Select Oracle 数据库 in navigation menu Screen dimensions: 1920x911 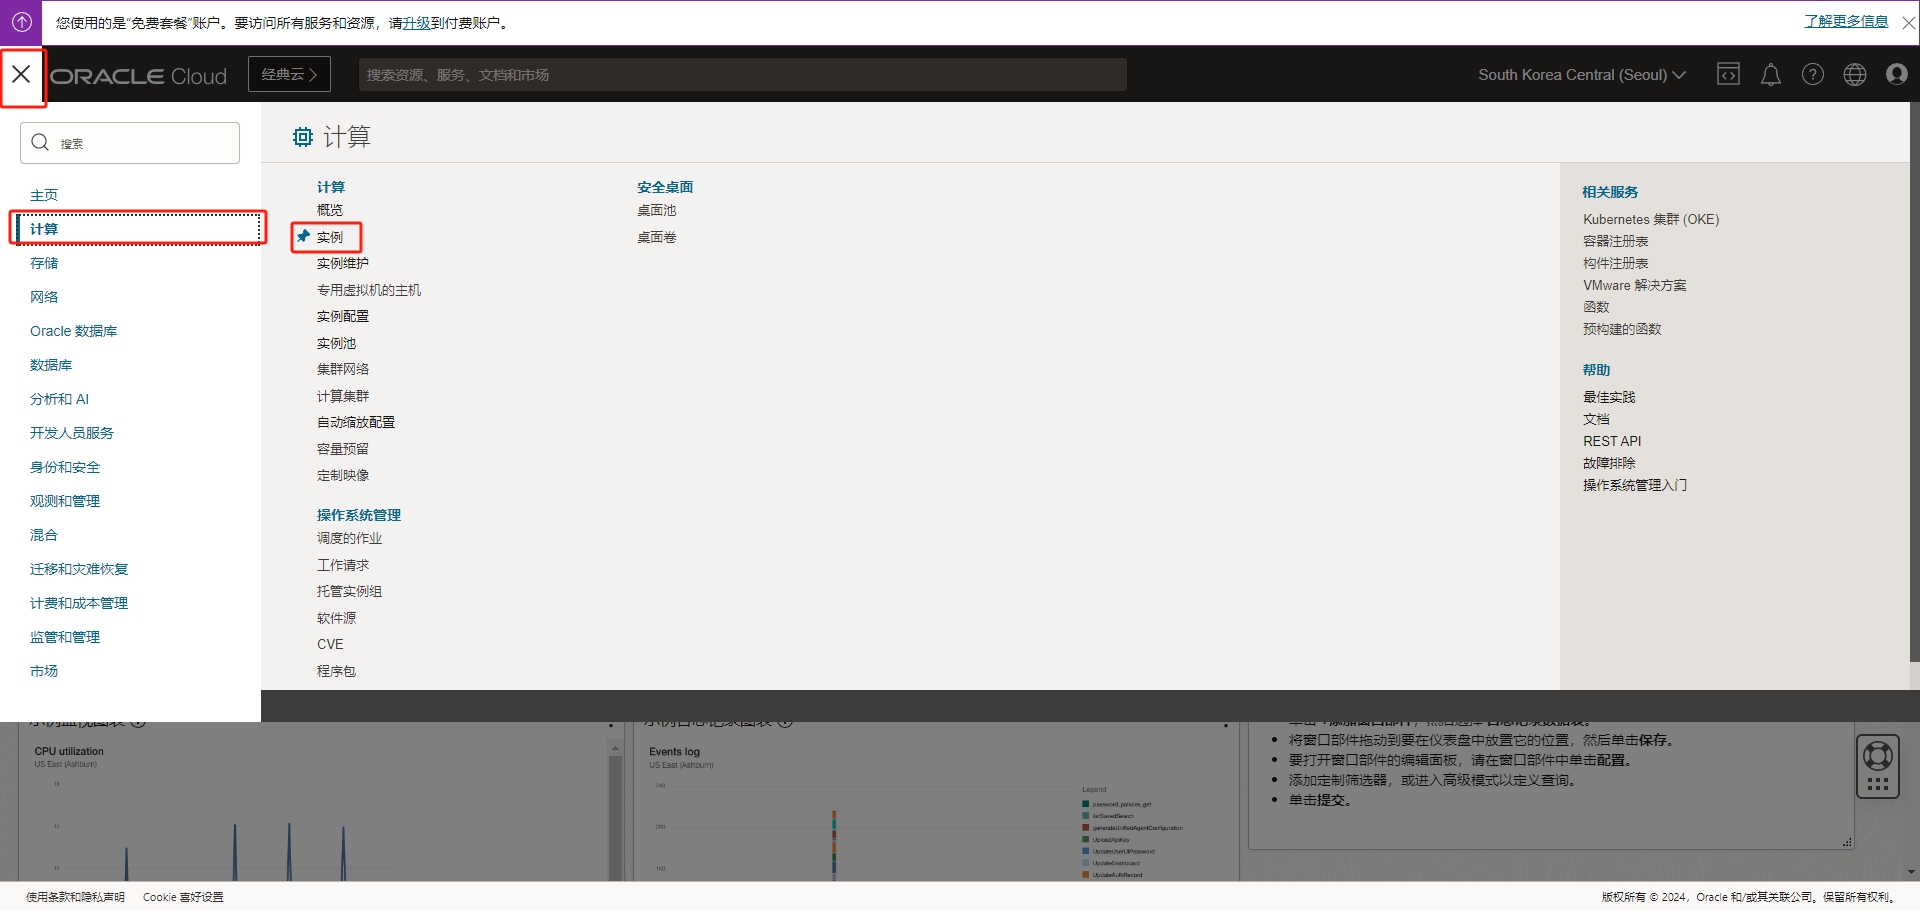pos(73,331)
